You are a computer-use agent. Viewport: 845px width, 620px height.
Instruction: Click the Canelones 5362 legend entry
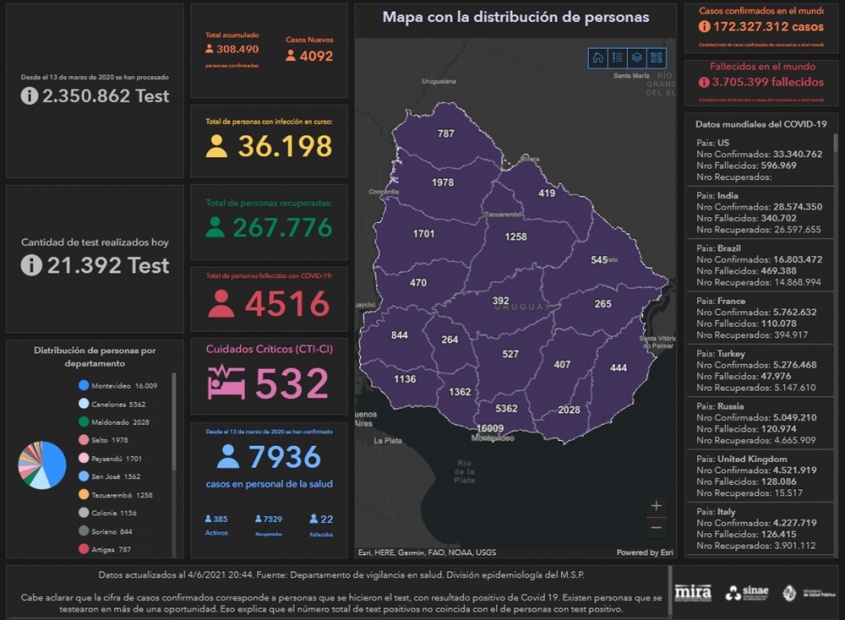(118, 404)
